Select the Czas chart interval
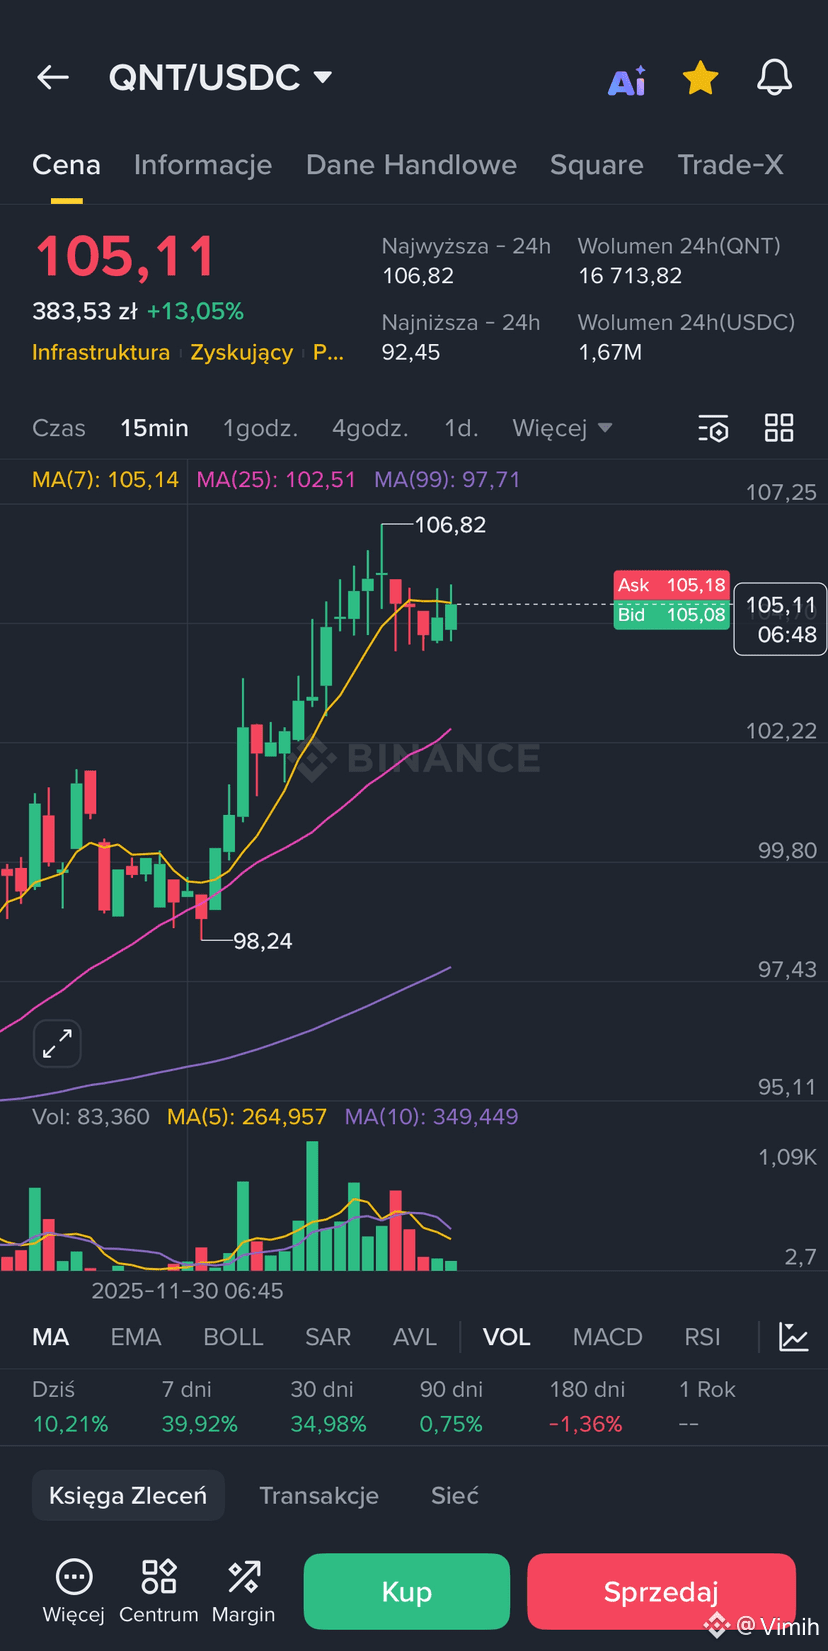Viewport: 828px width, 1651px height. click(x=59, y=428)
